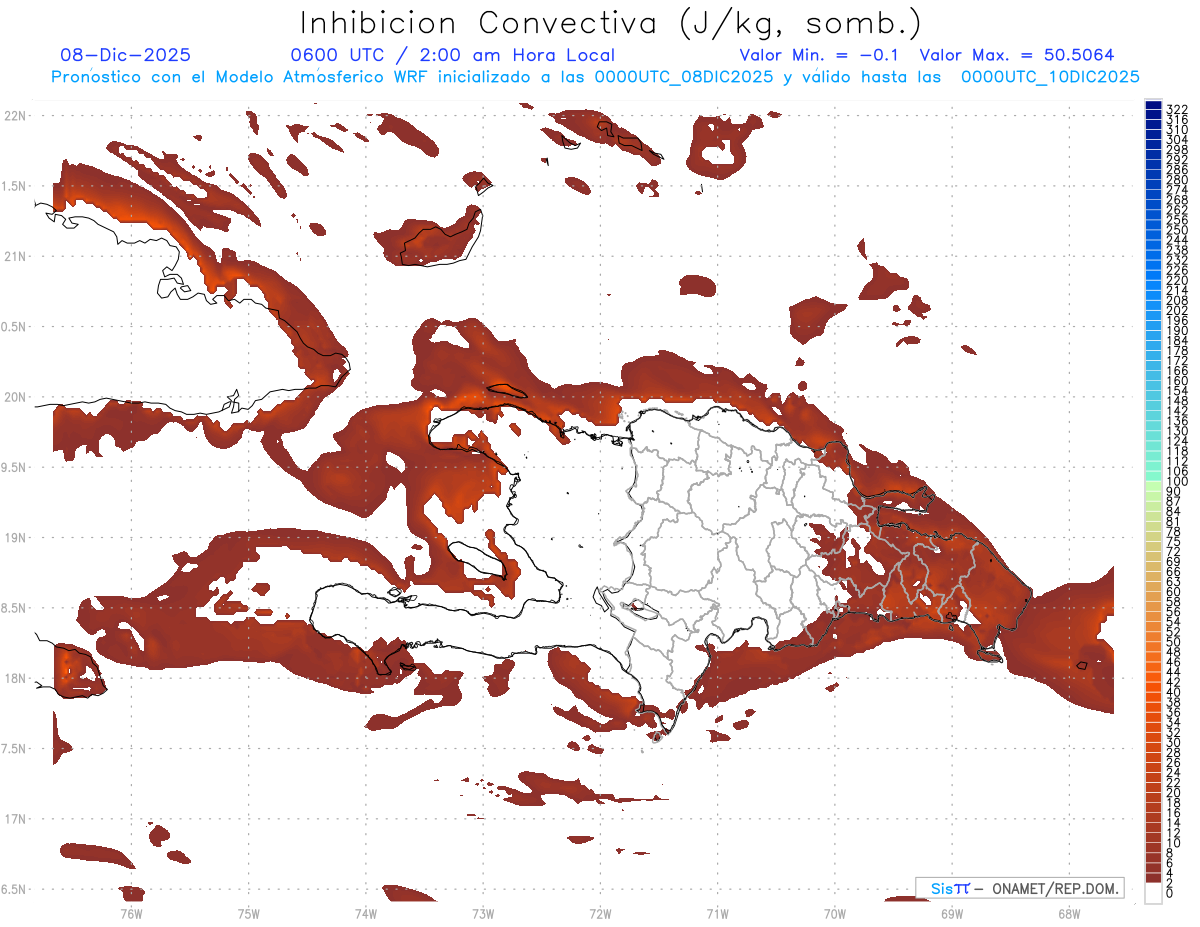Click the dark navy top swatch labeled 322
This screenshot has width=1200, height=927.
1153,106
